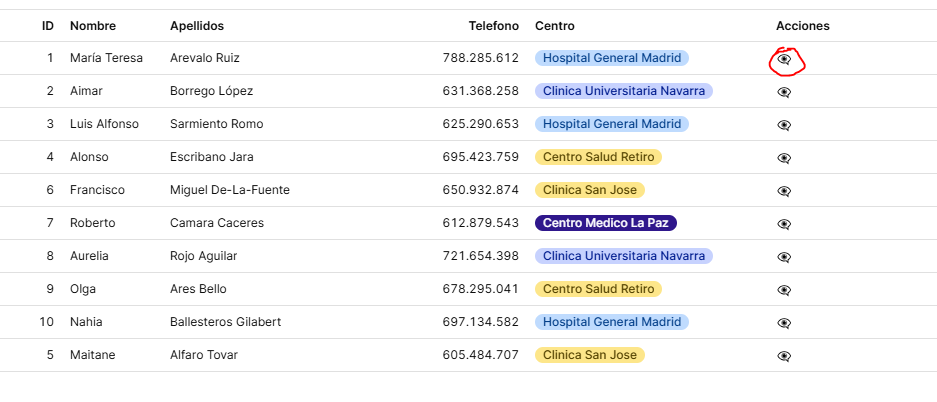Screen dimensions: 937x402
Task: Click Centro Salud Retiro badge for Olga
Action: [598, 289]
